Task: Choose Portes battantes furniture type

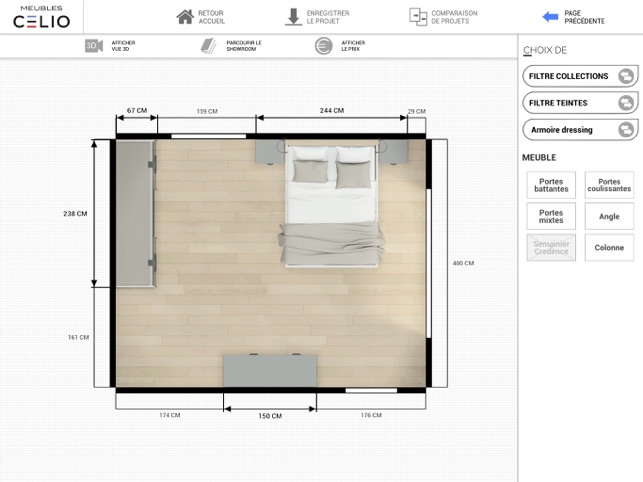Action: [551, 185]
